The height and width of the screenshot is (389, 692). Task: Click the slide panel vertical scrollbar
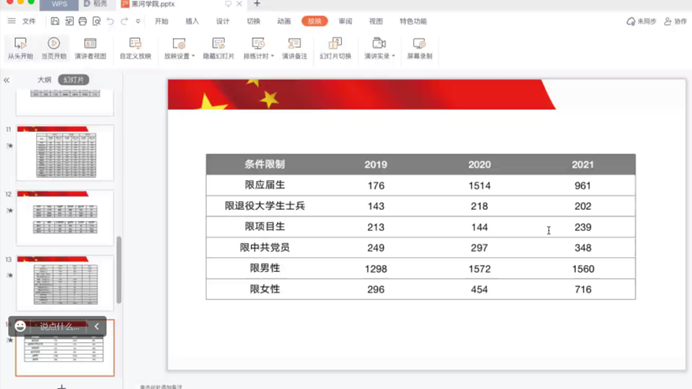tap(119, 270)
